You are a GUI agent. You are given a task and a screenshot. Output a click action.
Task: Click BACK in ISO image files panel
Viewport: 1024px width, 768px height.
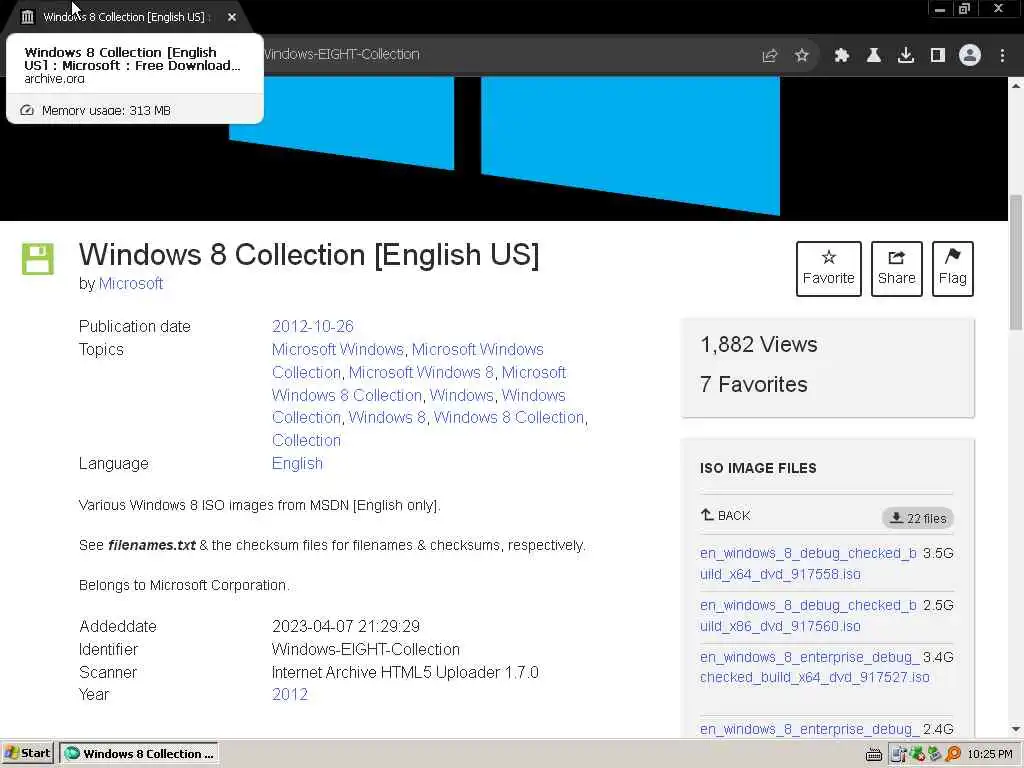coord(726,515)
